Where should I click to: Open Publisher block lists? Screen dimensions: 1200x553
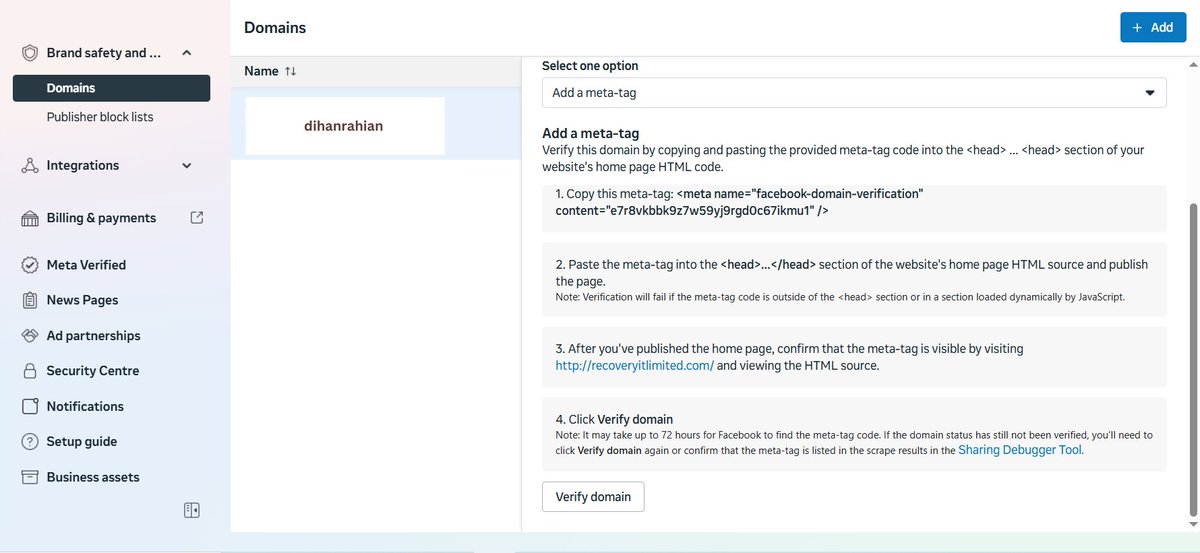(x=100, y=117)
